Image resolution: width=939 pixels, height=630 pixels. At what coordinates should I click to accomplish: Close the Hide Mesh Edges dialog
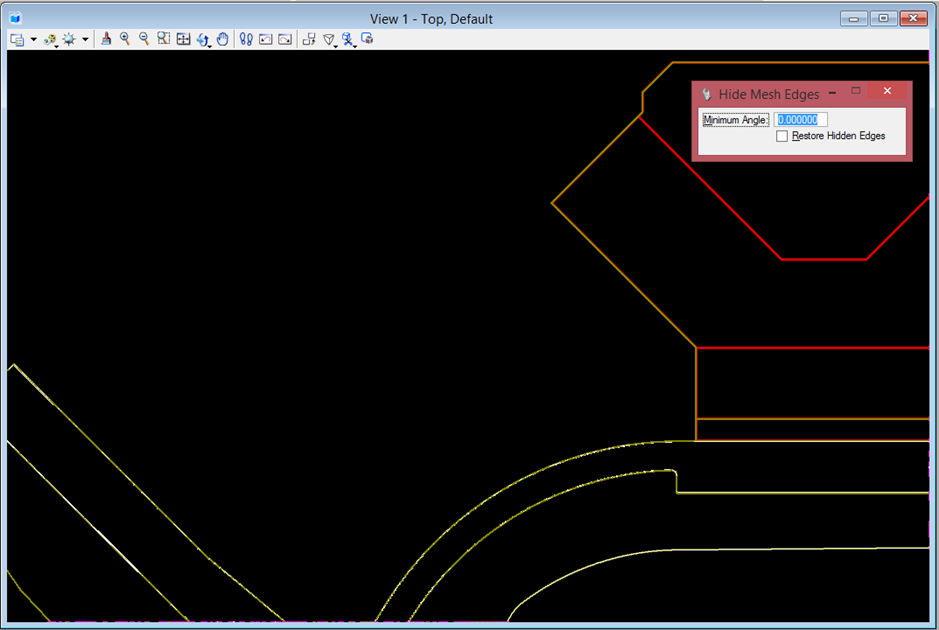(x=887, y=91)
